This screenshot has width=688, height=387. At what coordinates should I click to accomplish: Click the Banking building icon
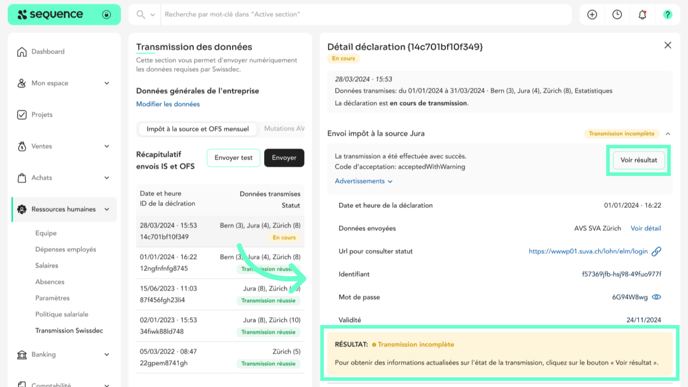[22, 355]
